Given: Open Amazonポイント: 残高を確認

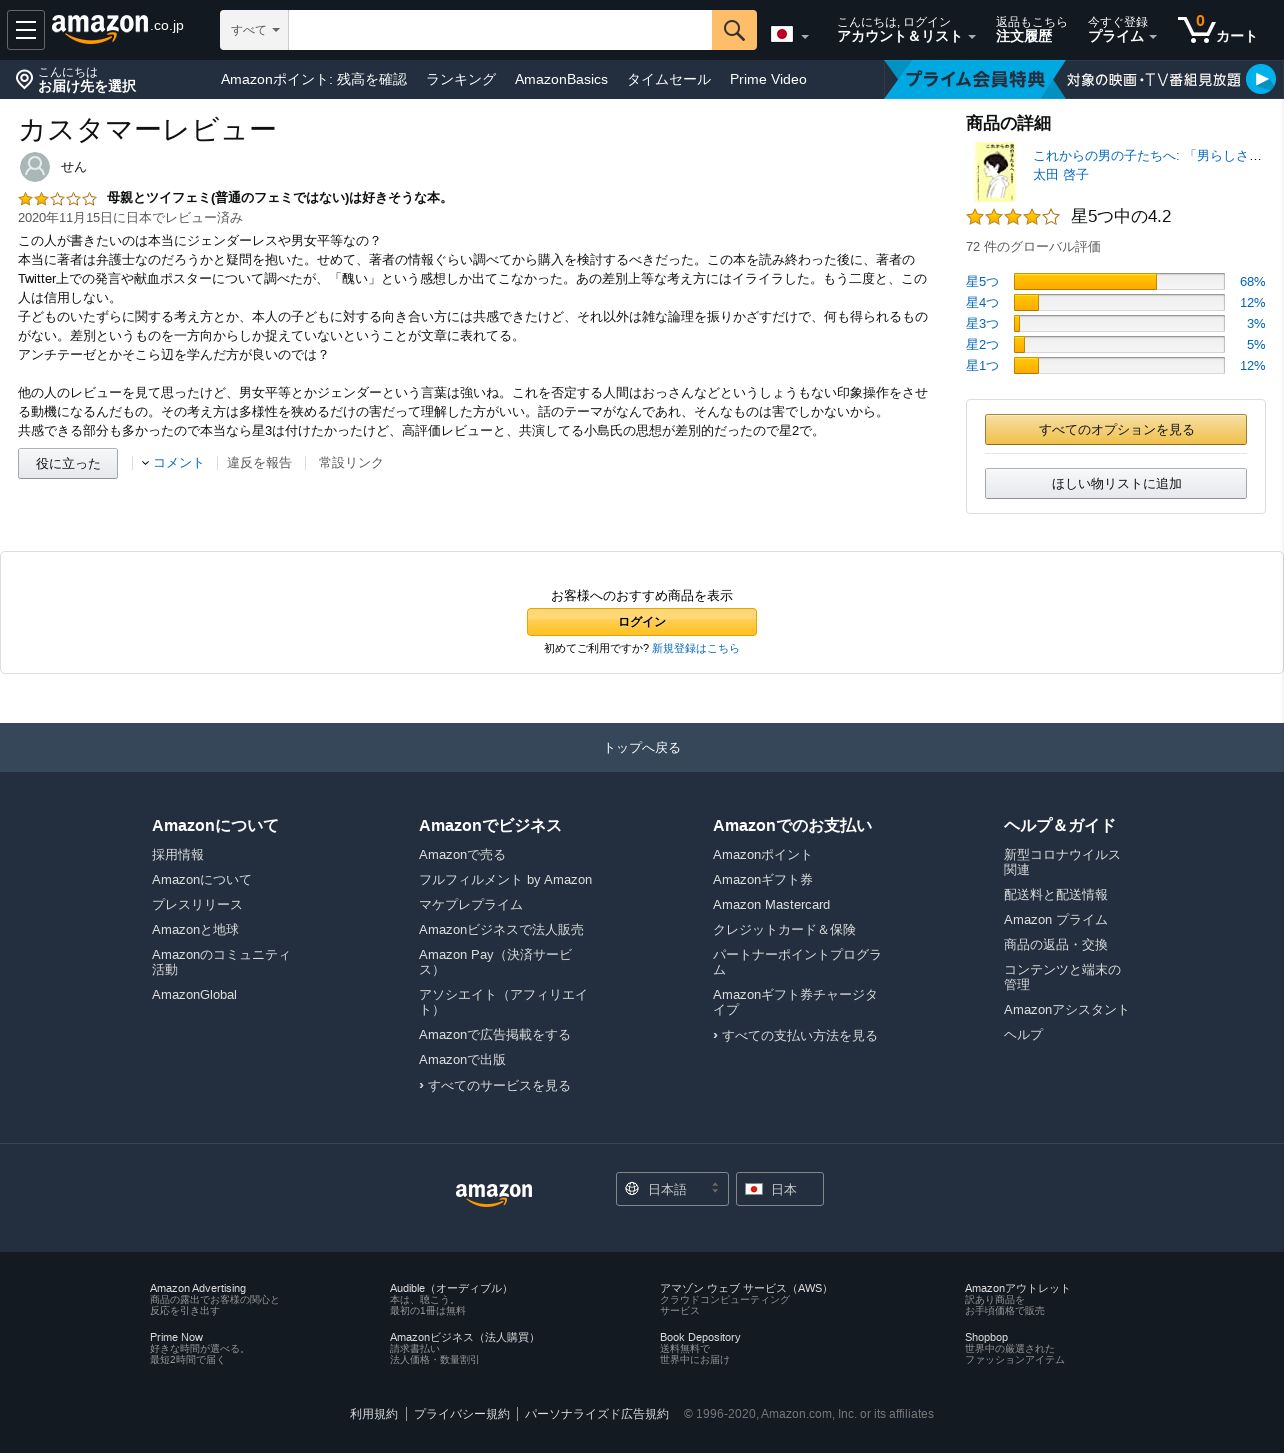Looking at the screenshot, I should tap(314, 79).
